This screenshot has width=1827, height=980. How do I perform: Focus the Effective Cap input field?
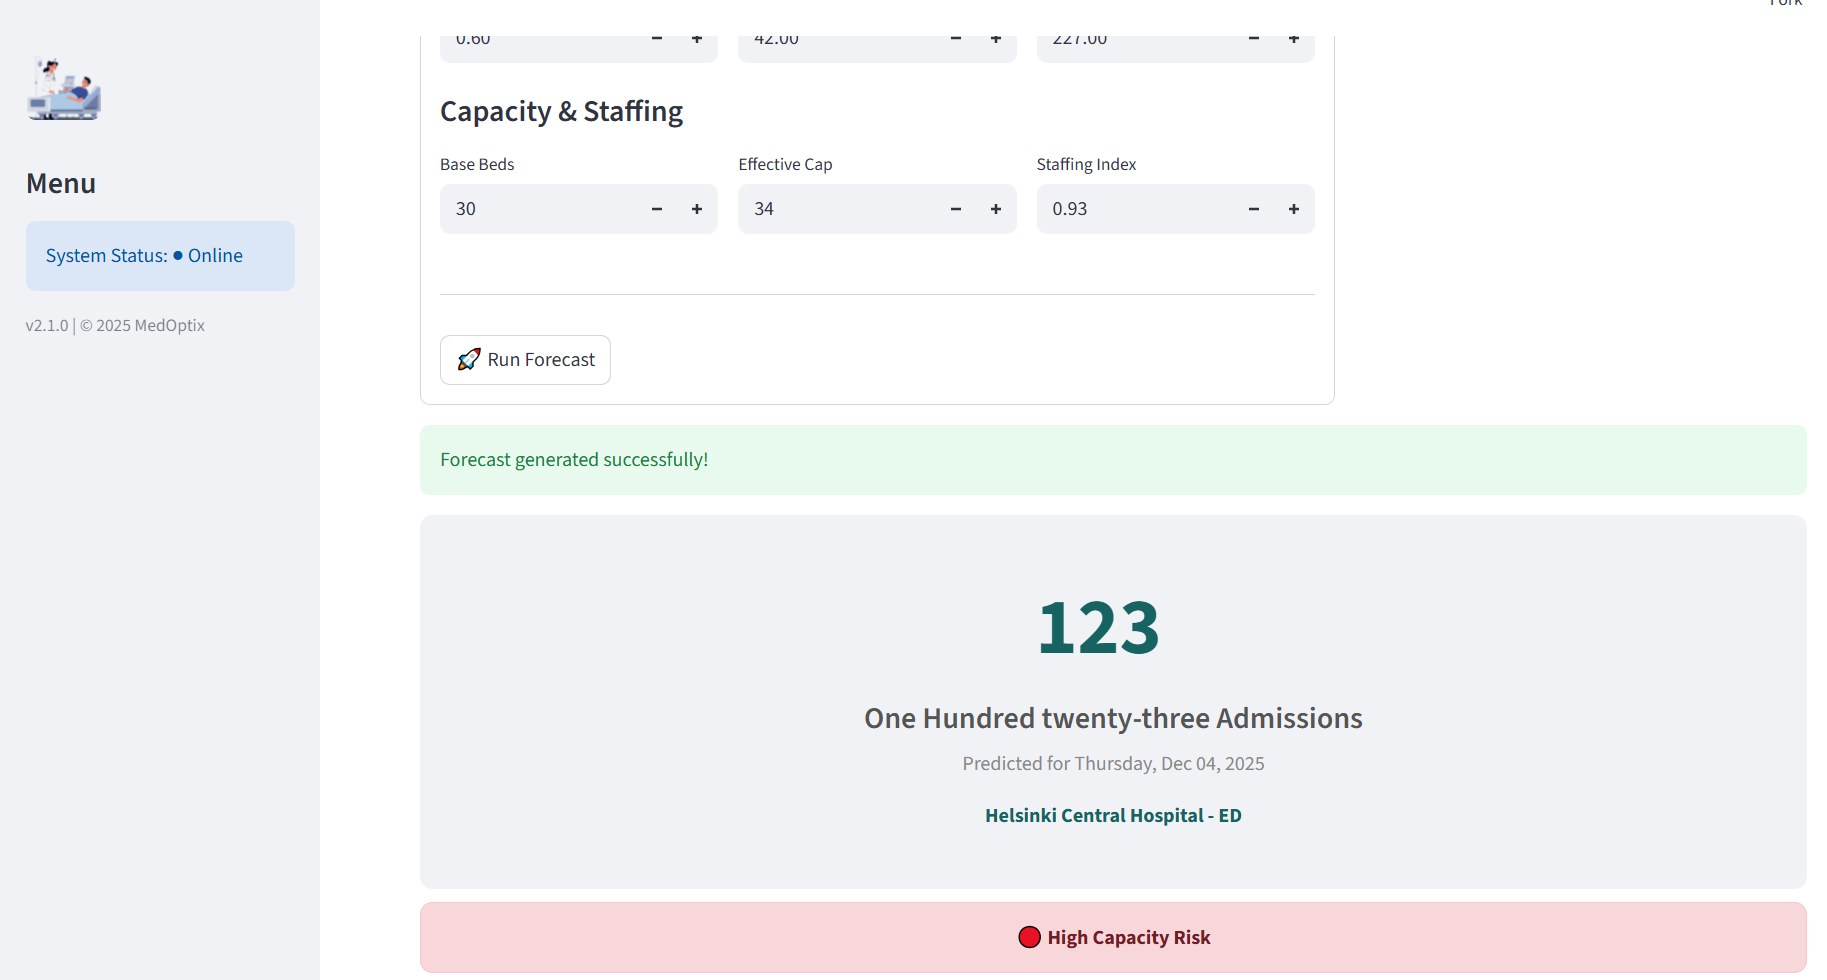(838, 209)
